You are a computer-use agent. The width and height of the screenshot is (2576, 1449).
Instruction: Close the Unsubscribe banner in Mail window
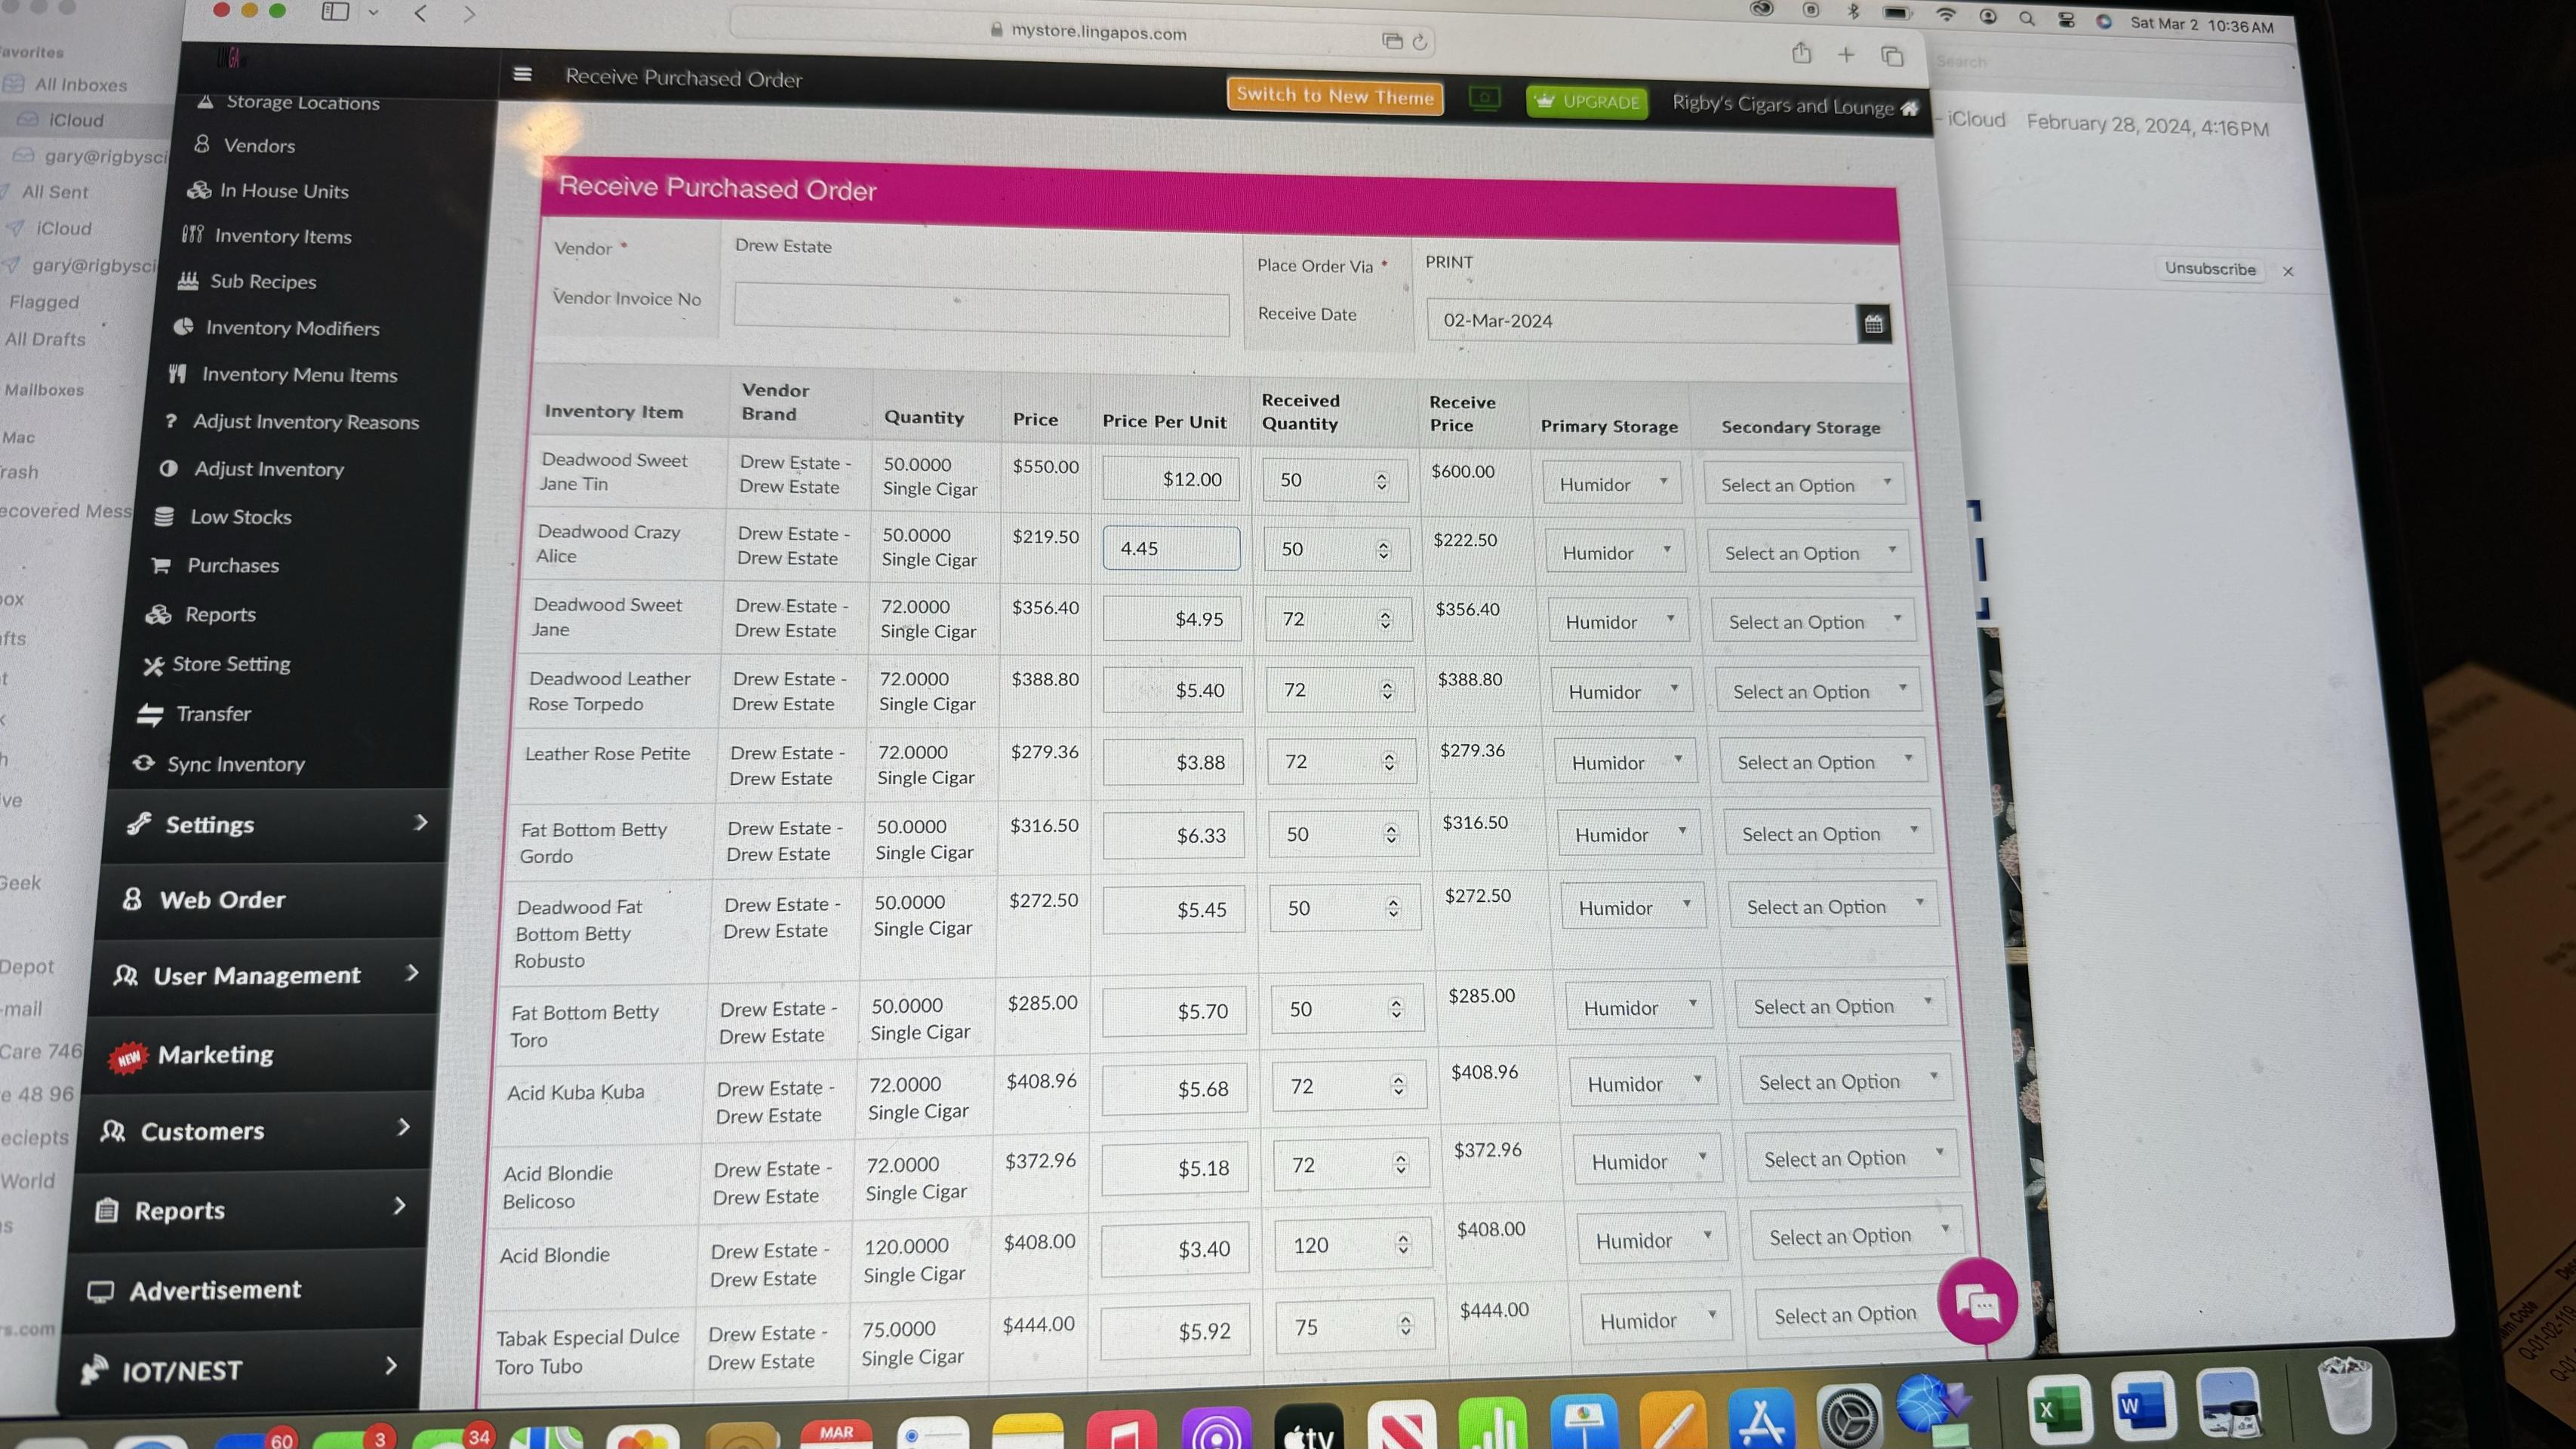pos(2288,271)
